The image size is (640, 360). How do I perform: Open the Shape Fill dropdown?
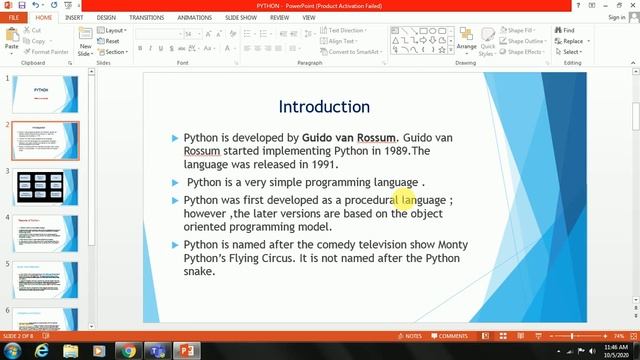pos(518,30)
